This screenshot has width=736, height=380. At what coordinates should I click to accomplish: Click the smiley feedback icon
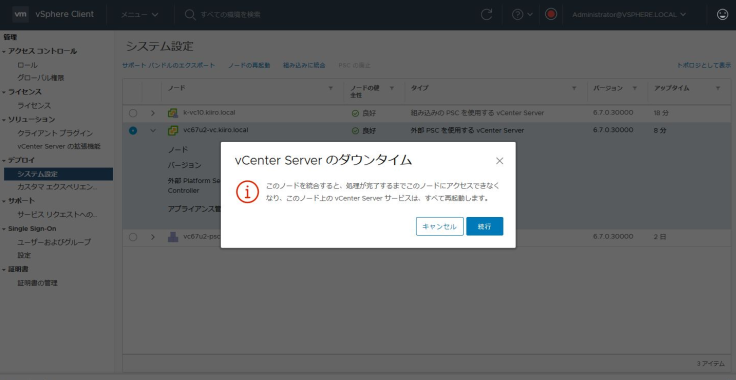[x=722, y=15]
